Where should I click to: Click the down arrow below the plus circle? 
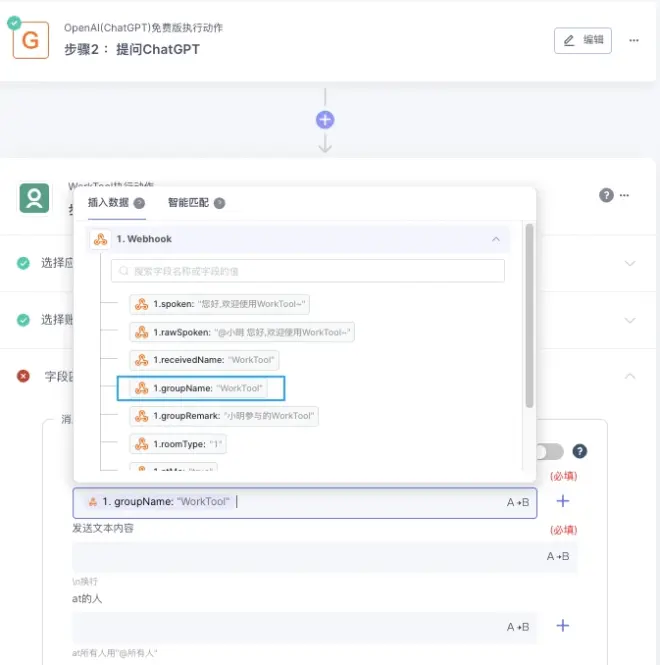(325, 143)
